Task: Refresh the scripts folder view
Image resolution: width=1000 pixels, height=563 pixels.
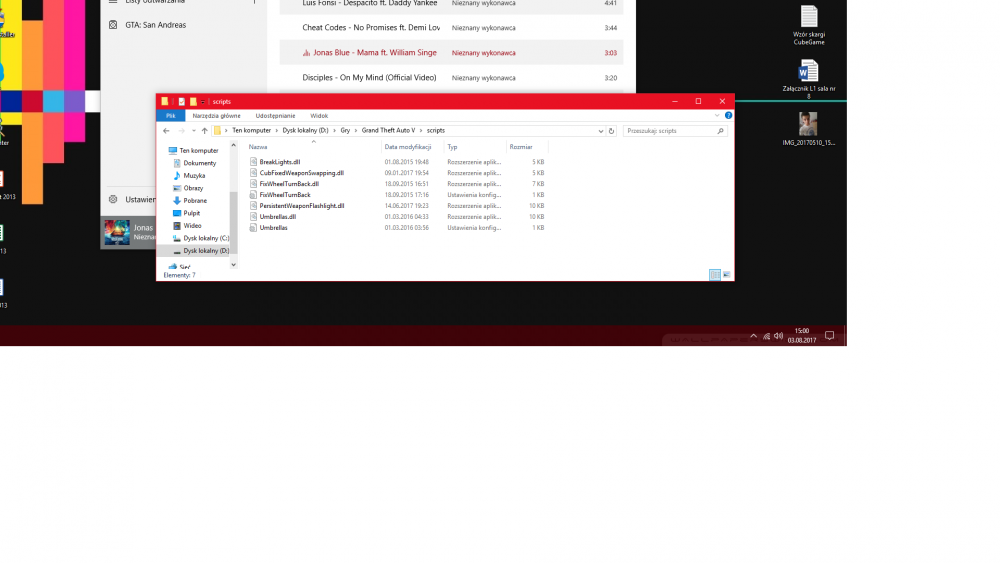Action: tap(611, 131)
